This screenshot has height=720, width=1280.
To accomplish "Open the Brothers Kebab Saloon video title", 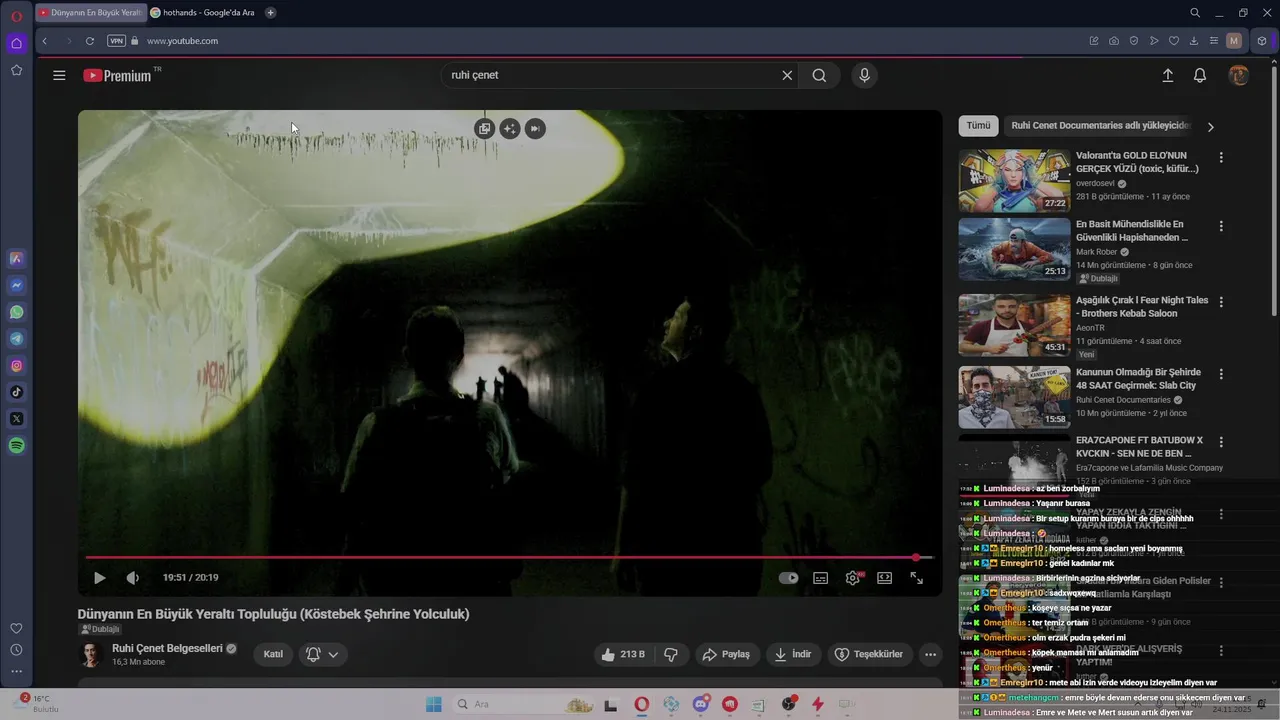I will pyautogui.click(x=1142, y=307).
